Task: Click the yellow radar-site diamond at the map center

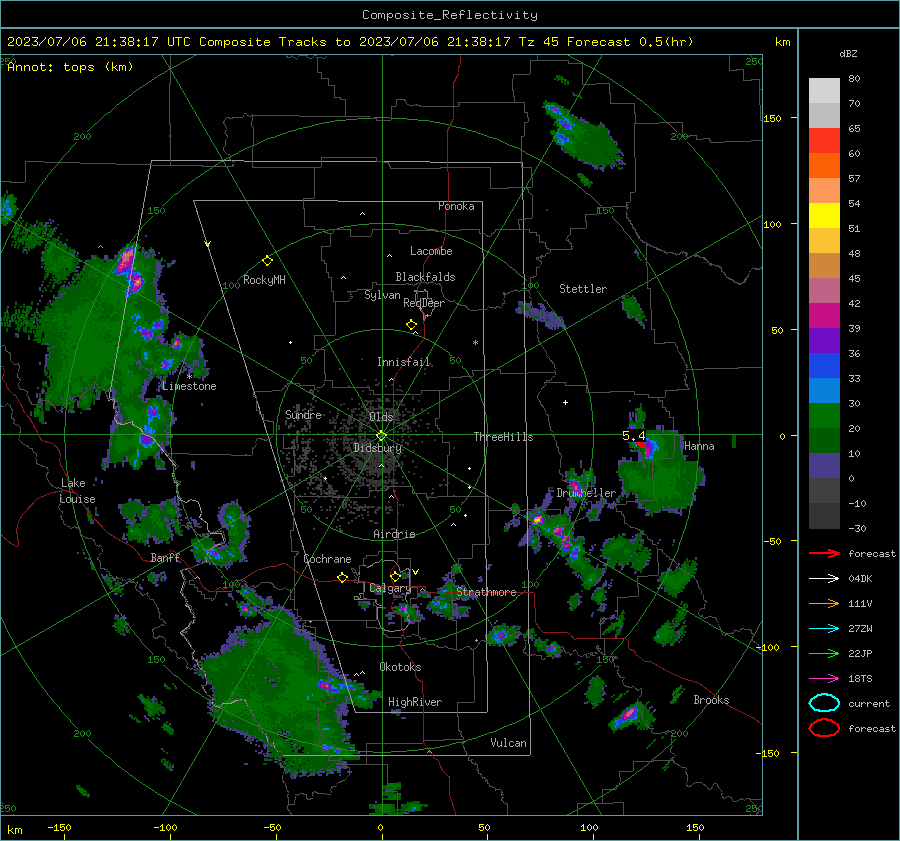Action: 382,436
